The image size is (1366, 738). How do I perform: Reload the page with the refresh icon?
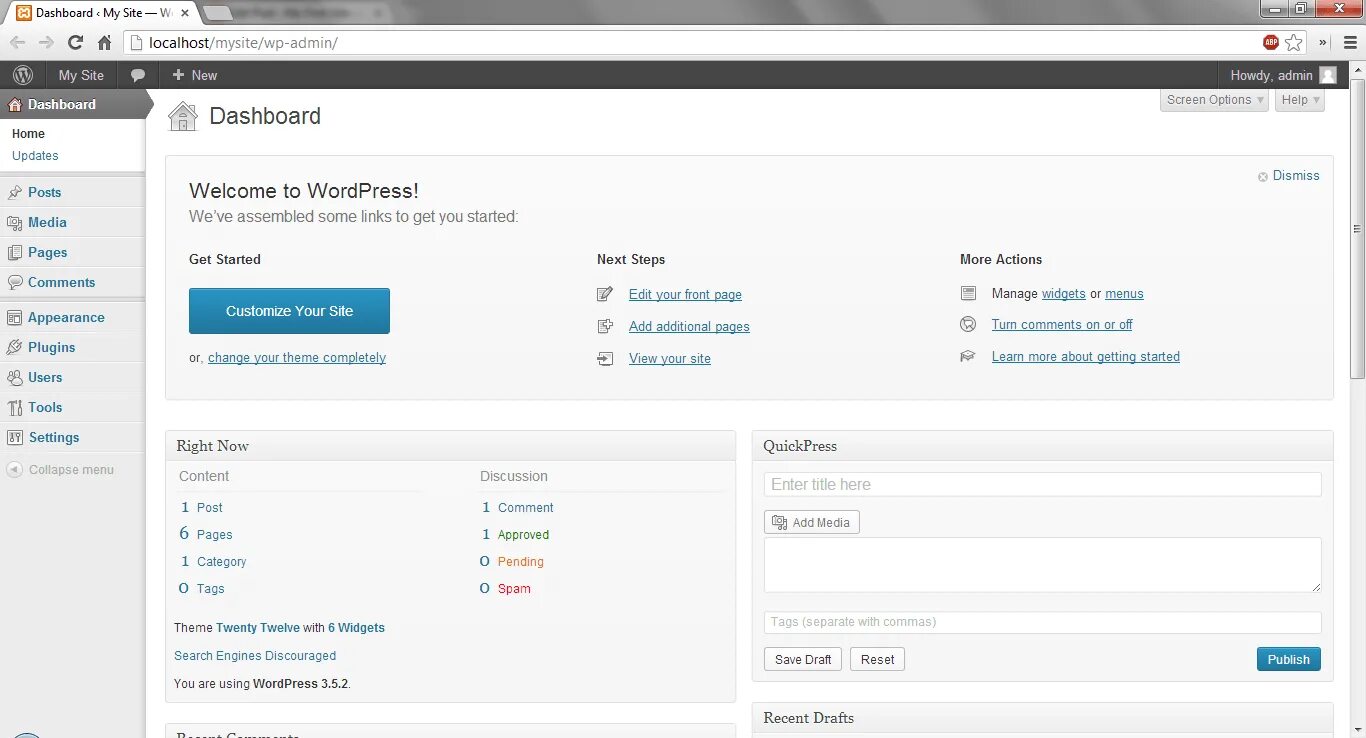point(75,42)
